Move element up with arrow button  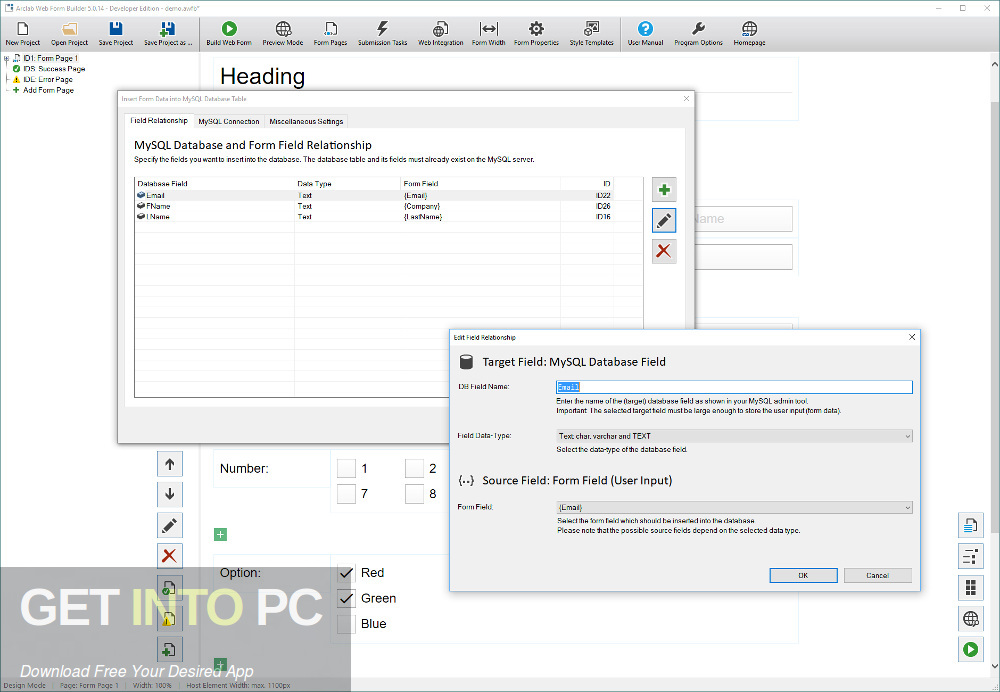click(x=170, y=464)
